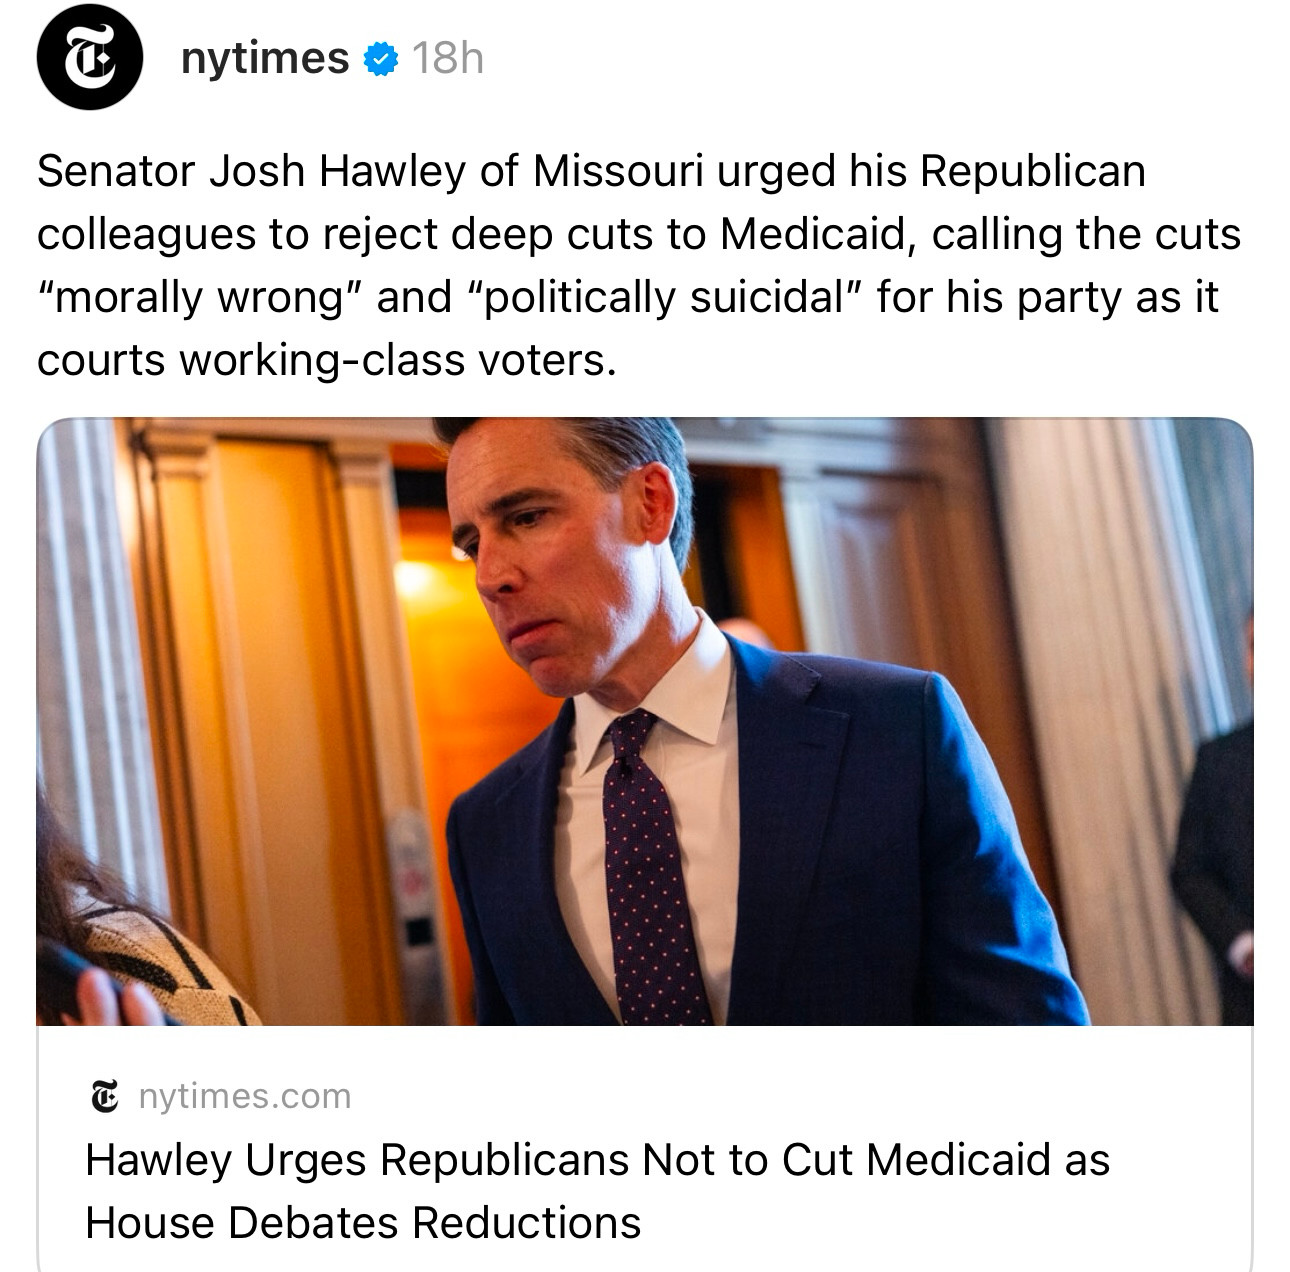The image size is (1290, 1272).
Task: Click the nytimes.com domain label
Action: click(245, 1096)
